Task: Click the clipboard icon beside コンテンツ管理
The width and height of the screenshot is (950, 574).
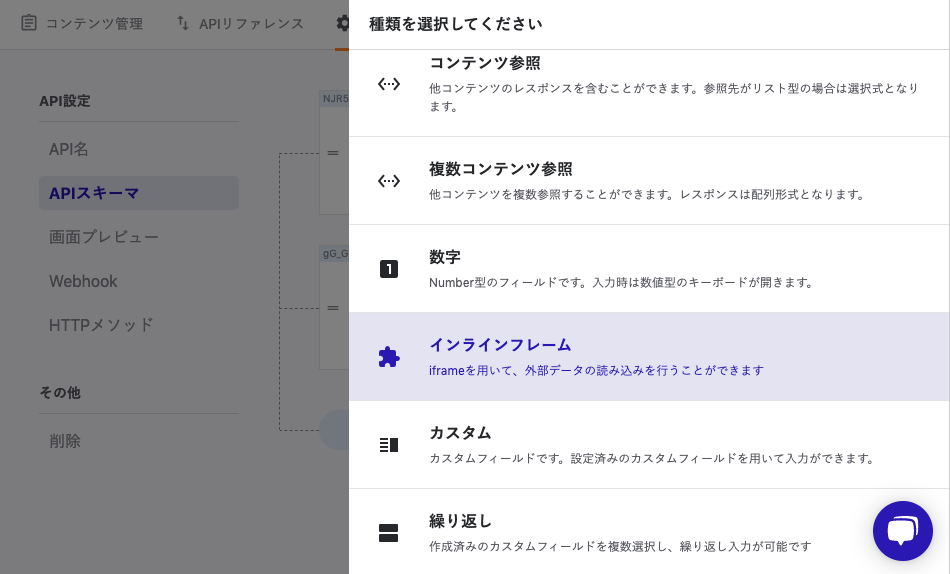Action: (x=29, y=23)
